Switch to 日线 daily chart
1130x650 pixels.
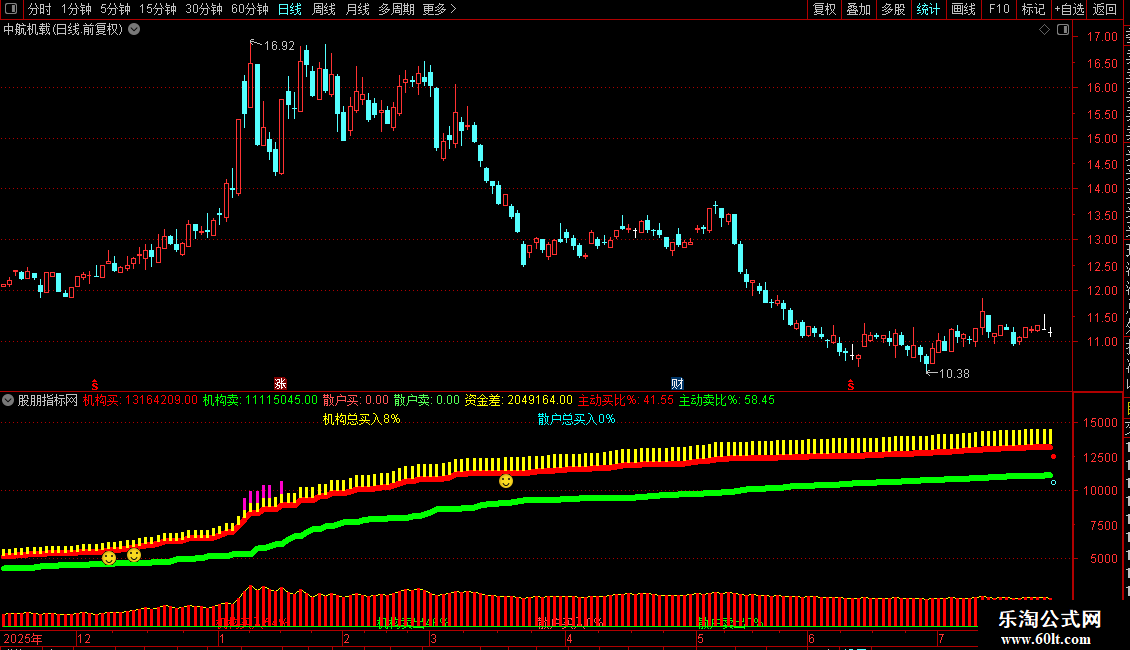click(x=290, y=9)
